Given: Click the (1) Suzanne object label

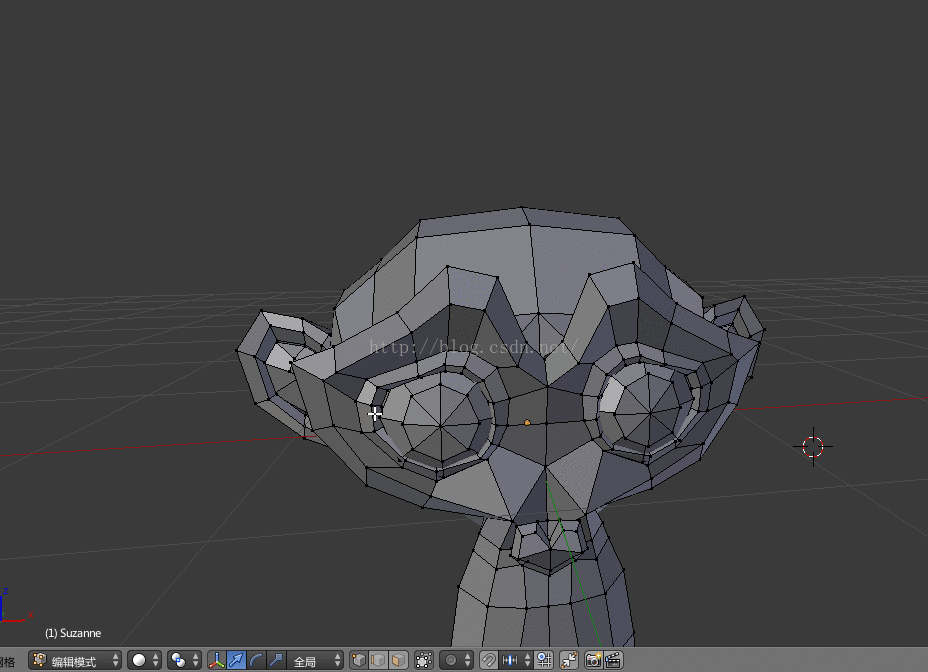Looking at the screenshot, I should pyautogui.click(x=73, y=633).
